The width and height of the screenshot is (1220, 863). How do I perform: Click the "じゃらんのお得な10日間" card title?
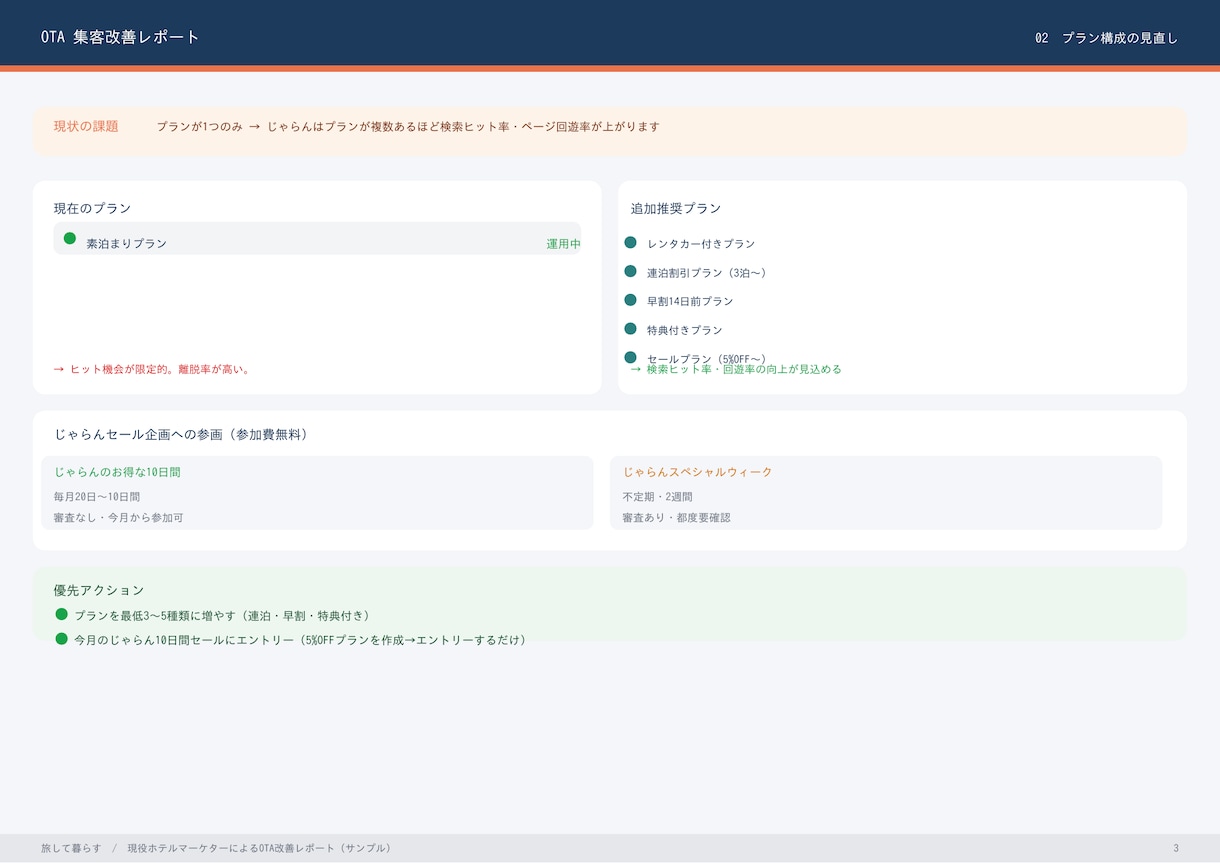117,472
